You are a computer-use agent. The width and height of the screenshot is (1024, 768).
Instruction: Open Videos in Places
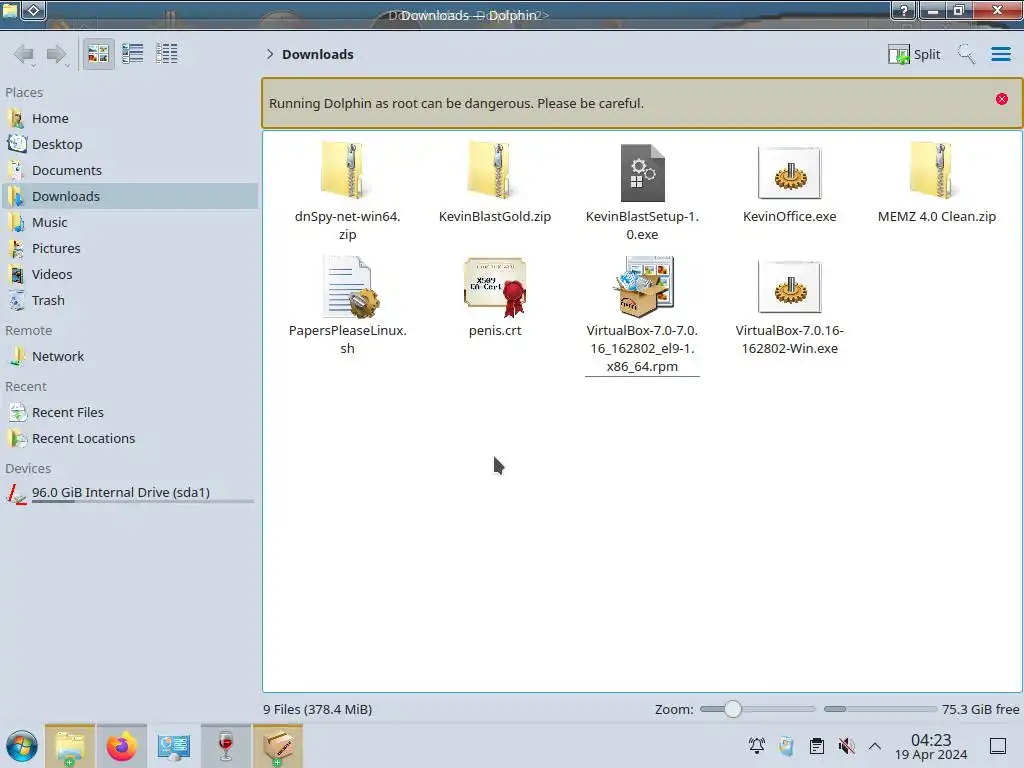tap(129, 275)
